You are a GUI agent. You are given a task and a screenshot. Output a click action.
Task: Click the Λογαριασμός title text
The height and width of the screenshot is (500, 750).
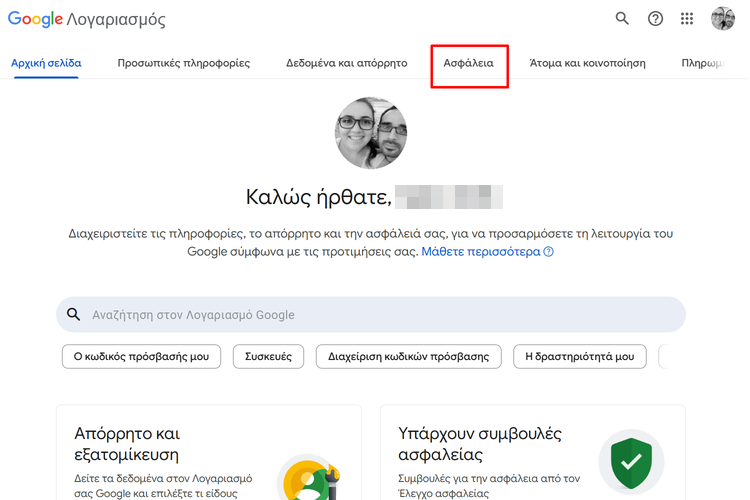116,20
